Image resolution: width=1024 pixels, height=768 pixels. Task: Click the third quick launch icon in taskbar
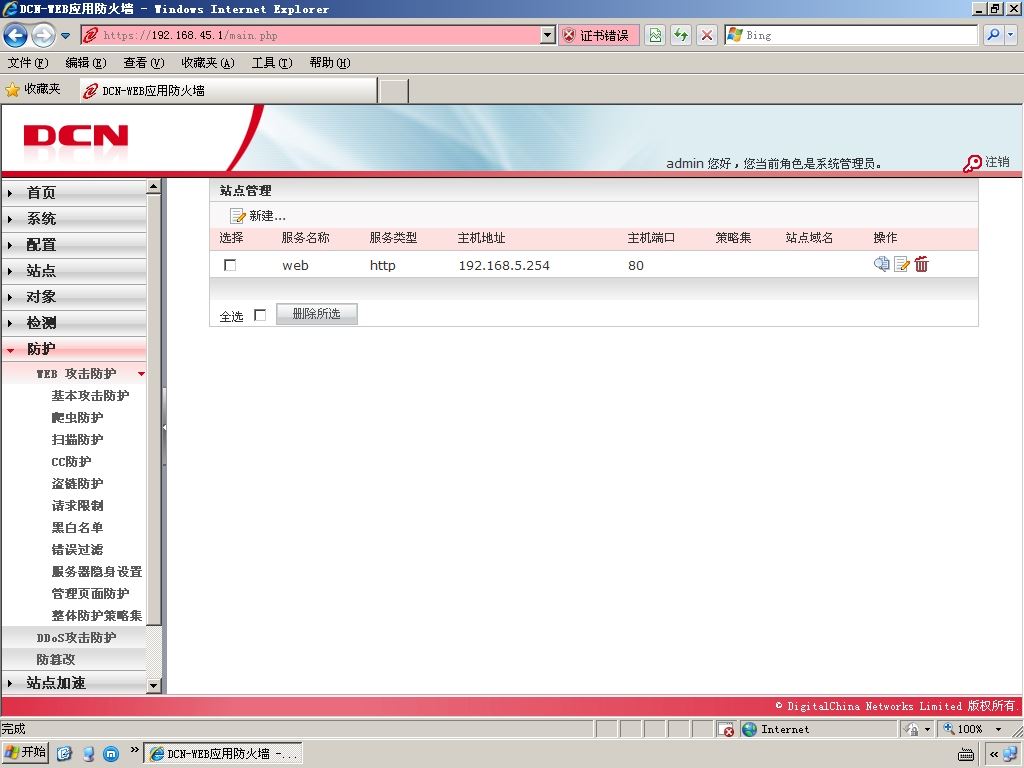[111, 754]
